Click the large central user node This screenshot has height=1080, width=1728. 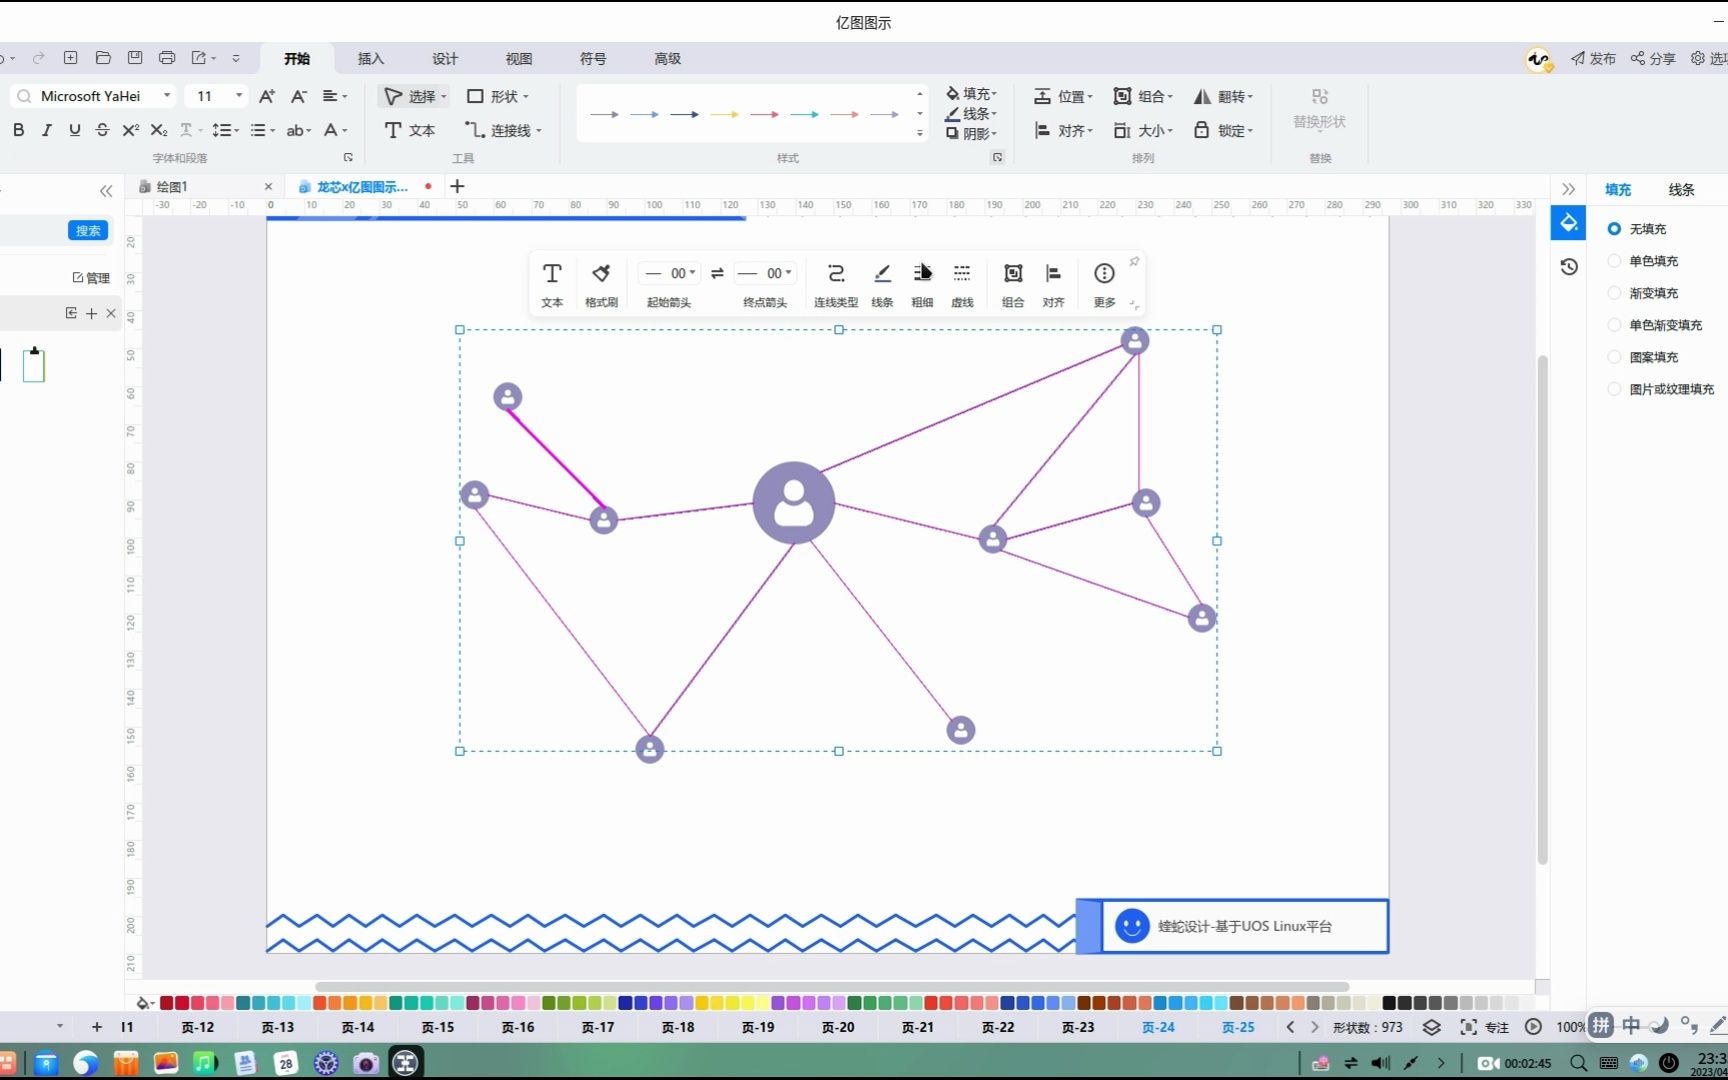(794, 503)
